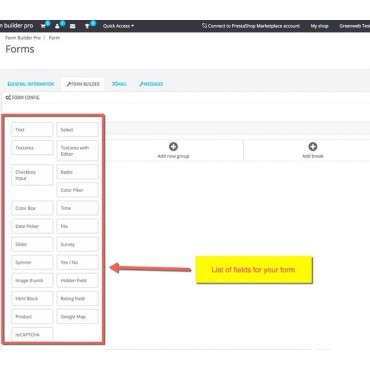Image resolution: width=370 pixels, height=370 pixels.
Task: Open the customers person icon in top bar
Action: 57,26
